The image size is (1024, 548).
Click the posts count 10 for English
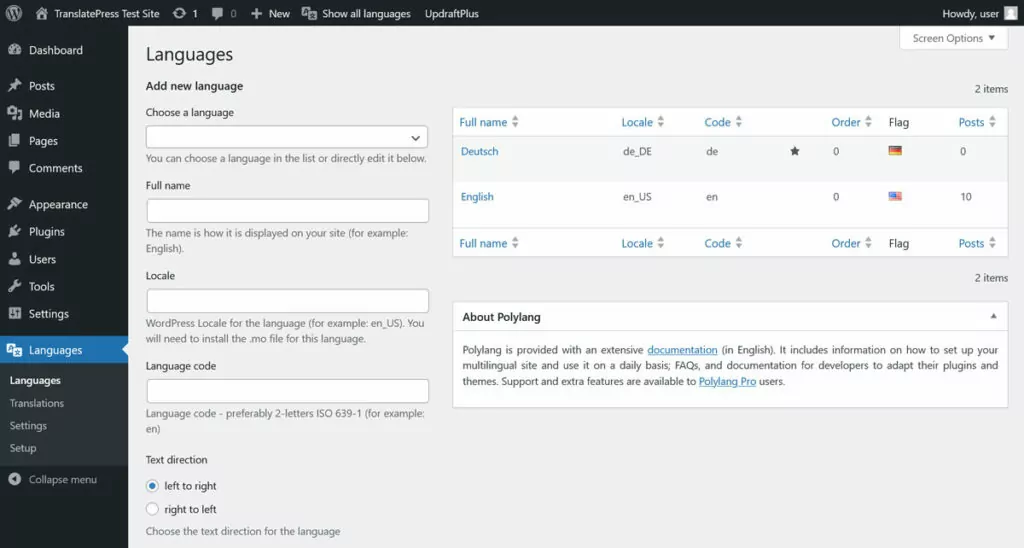pyautogui.click(x=965, y=197)
